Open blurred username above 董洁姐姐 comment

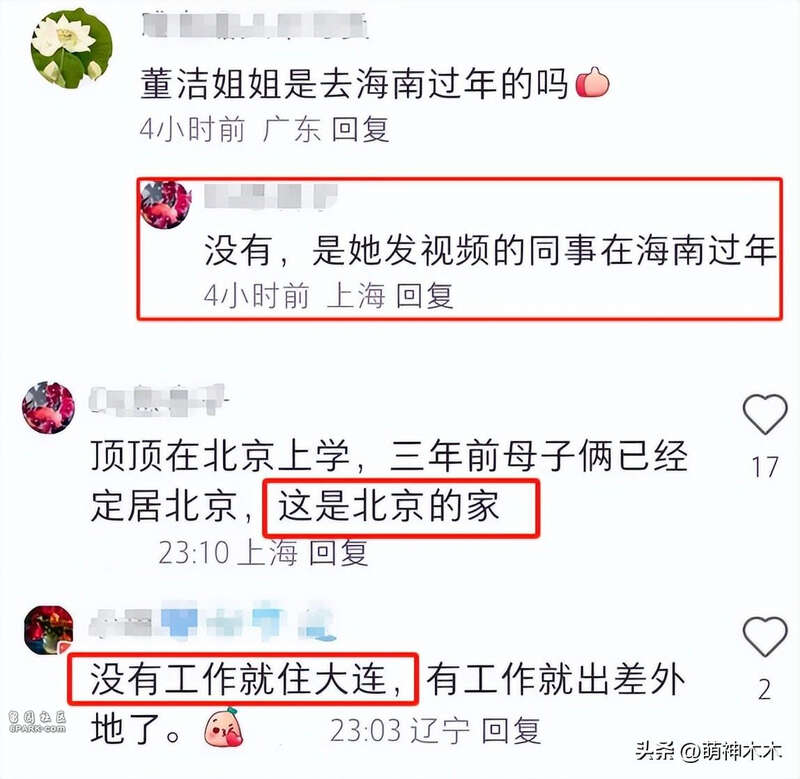255,26
